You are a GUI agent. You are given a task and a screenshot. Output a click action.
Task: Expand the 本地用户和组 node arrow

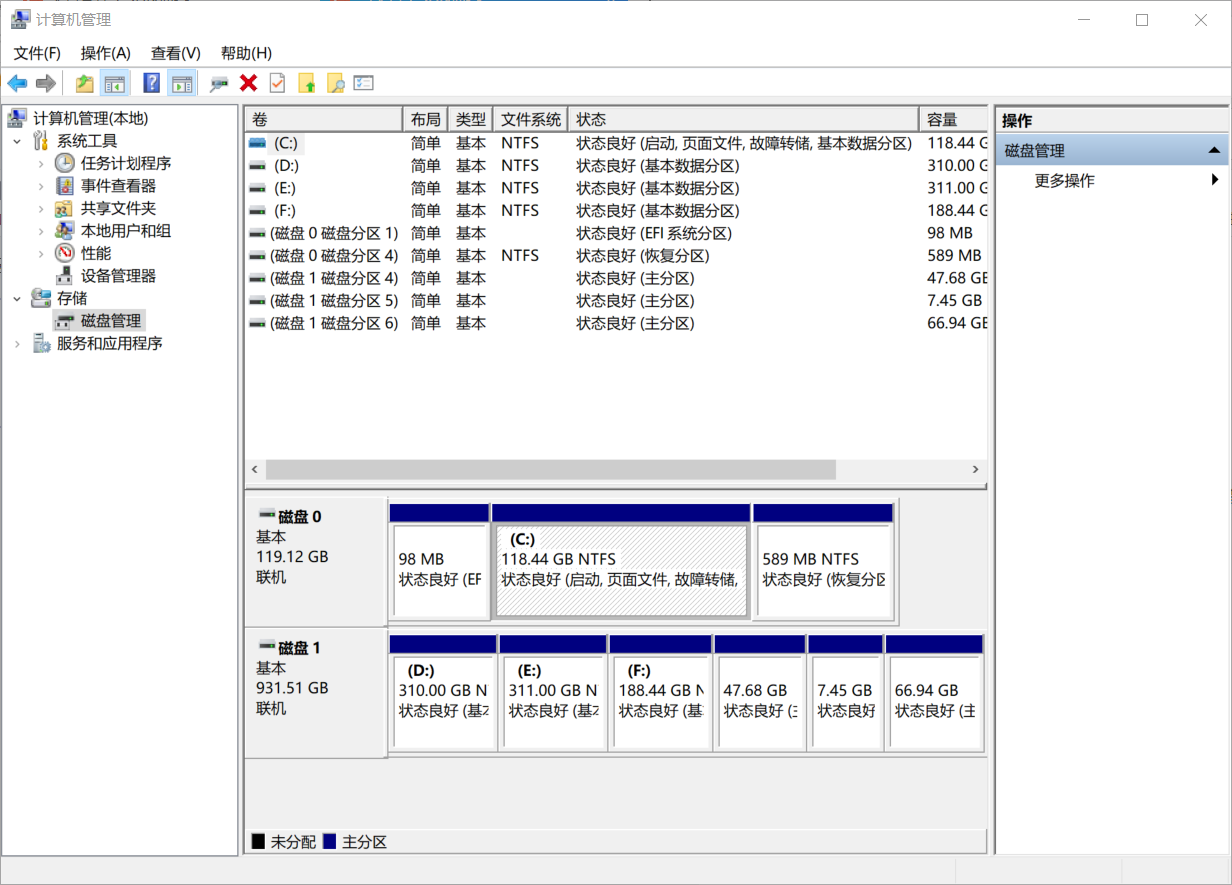pyautogui.click(x=41, y=231)
